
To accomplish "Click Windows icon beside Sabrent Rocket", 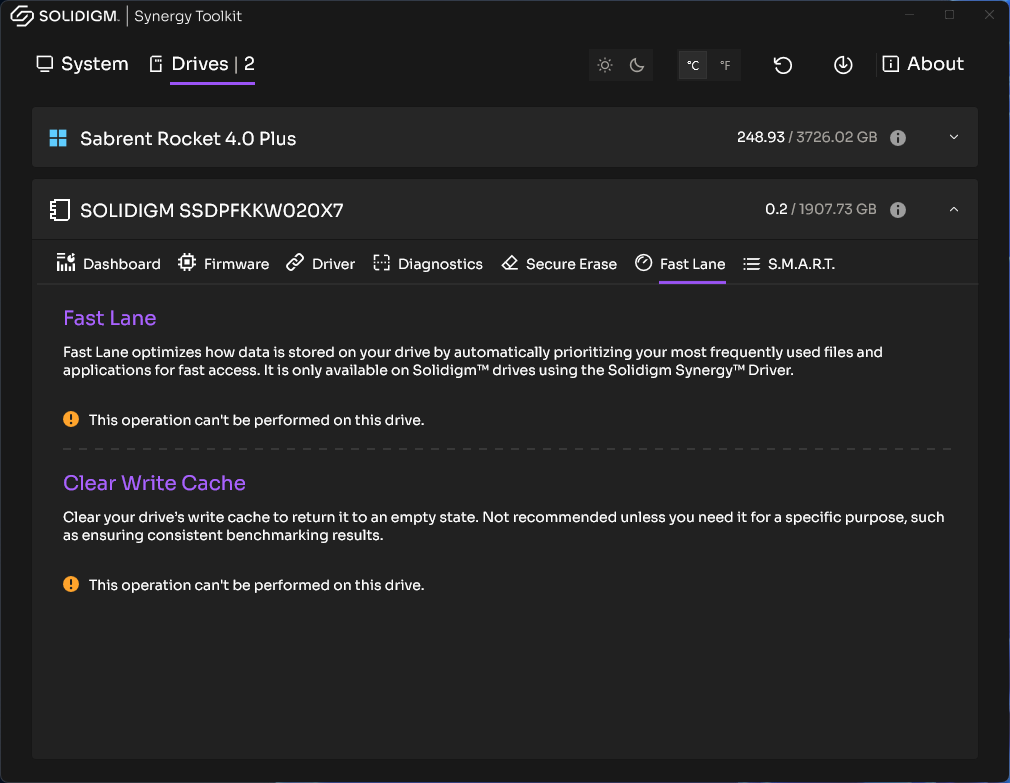I will (58, 138).
